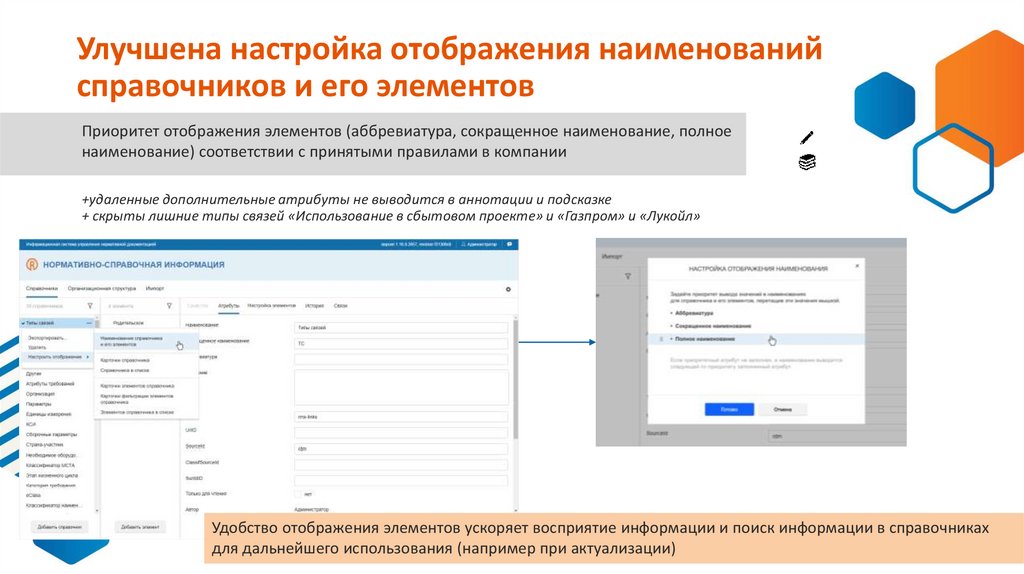Image resolution: width=1024 pixels, height=574 pixels.
Task: Choose Наименование справочника и его элементов
Action: pyautogui.click(x=145, y=341)
